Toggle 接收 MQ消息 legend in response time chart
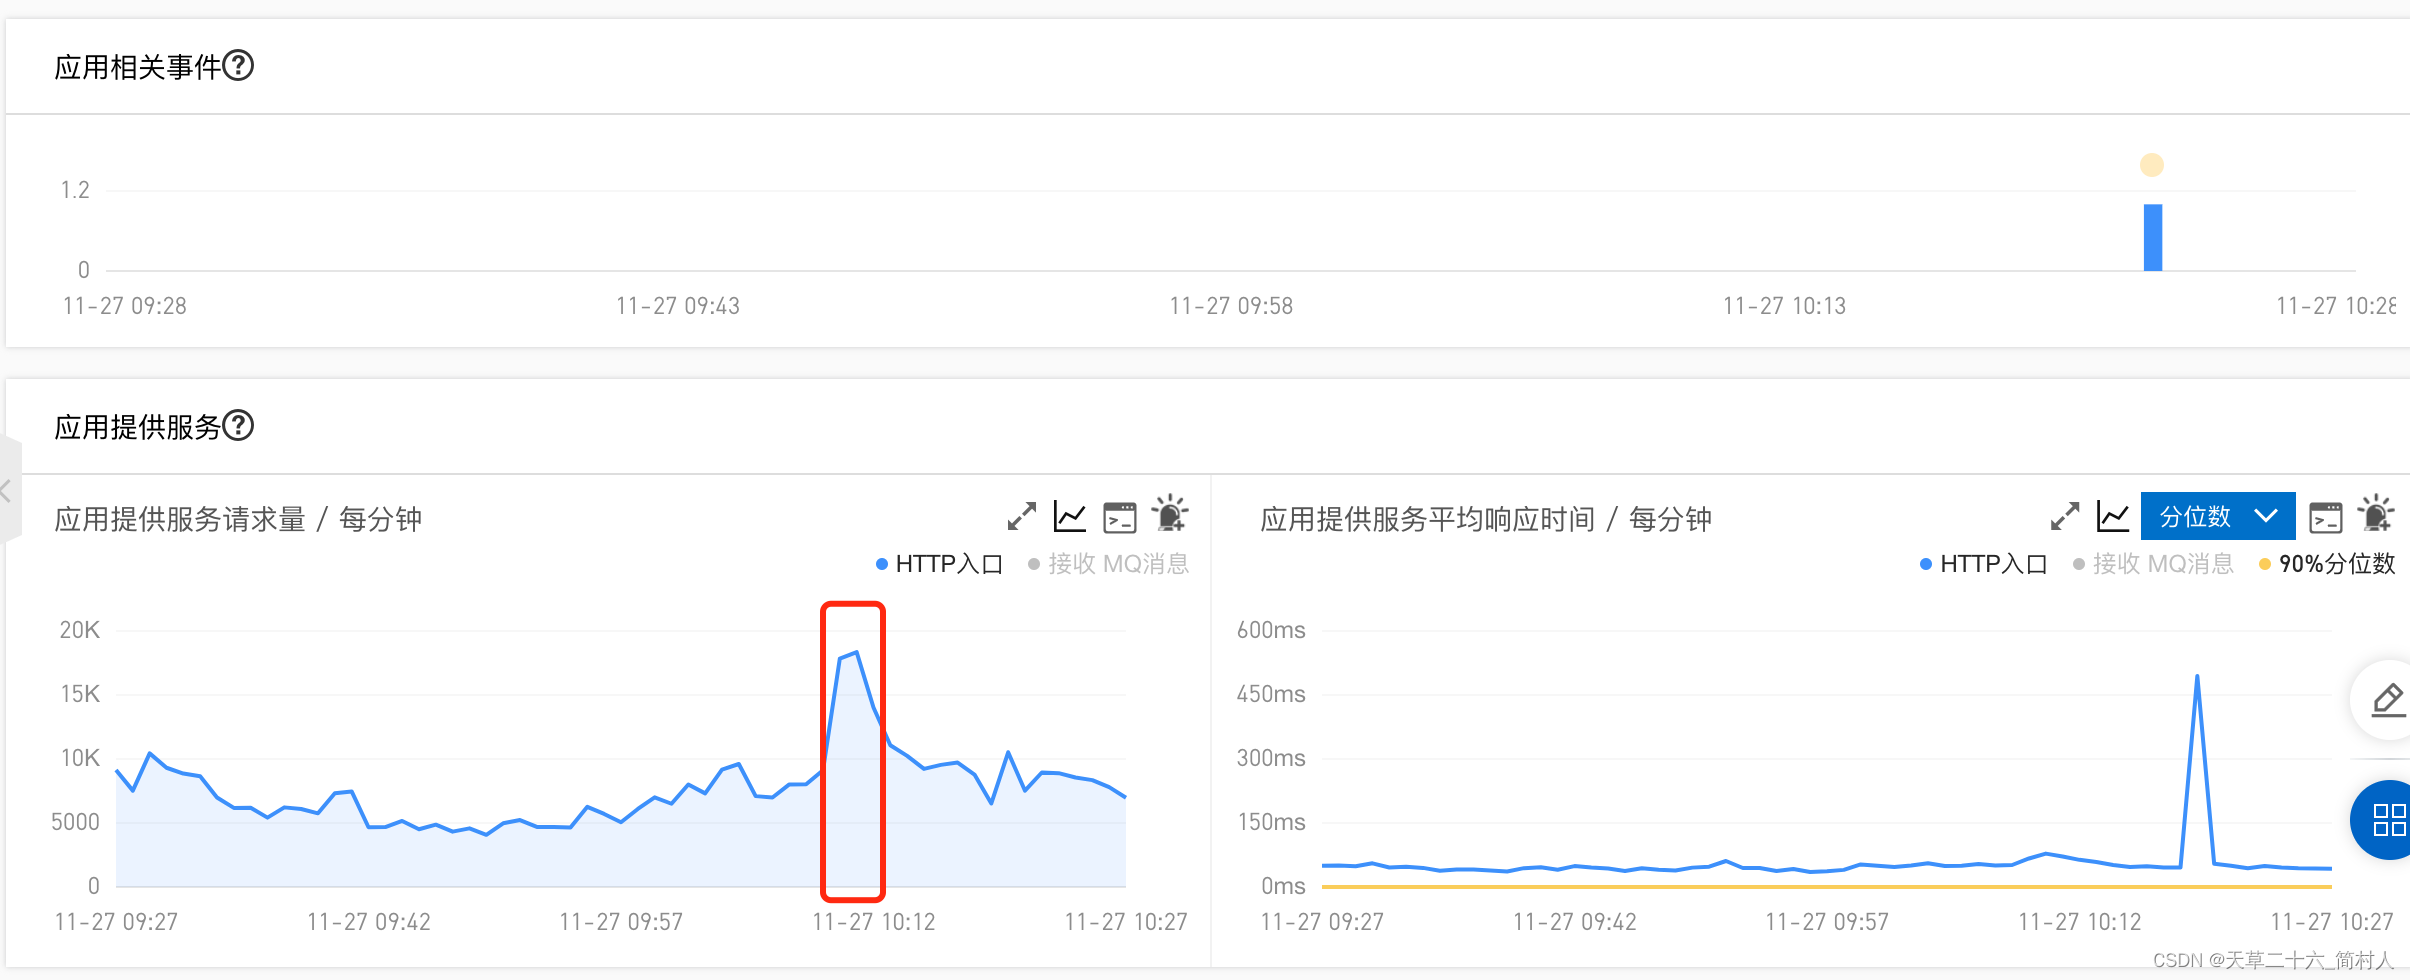This screenshot has width=2410, height=980. (2153, 564)
